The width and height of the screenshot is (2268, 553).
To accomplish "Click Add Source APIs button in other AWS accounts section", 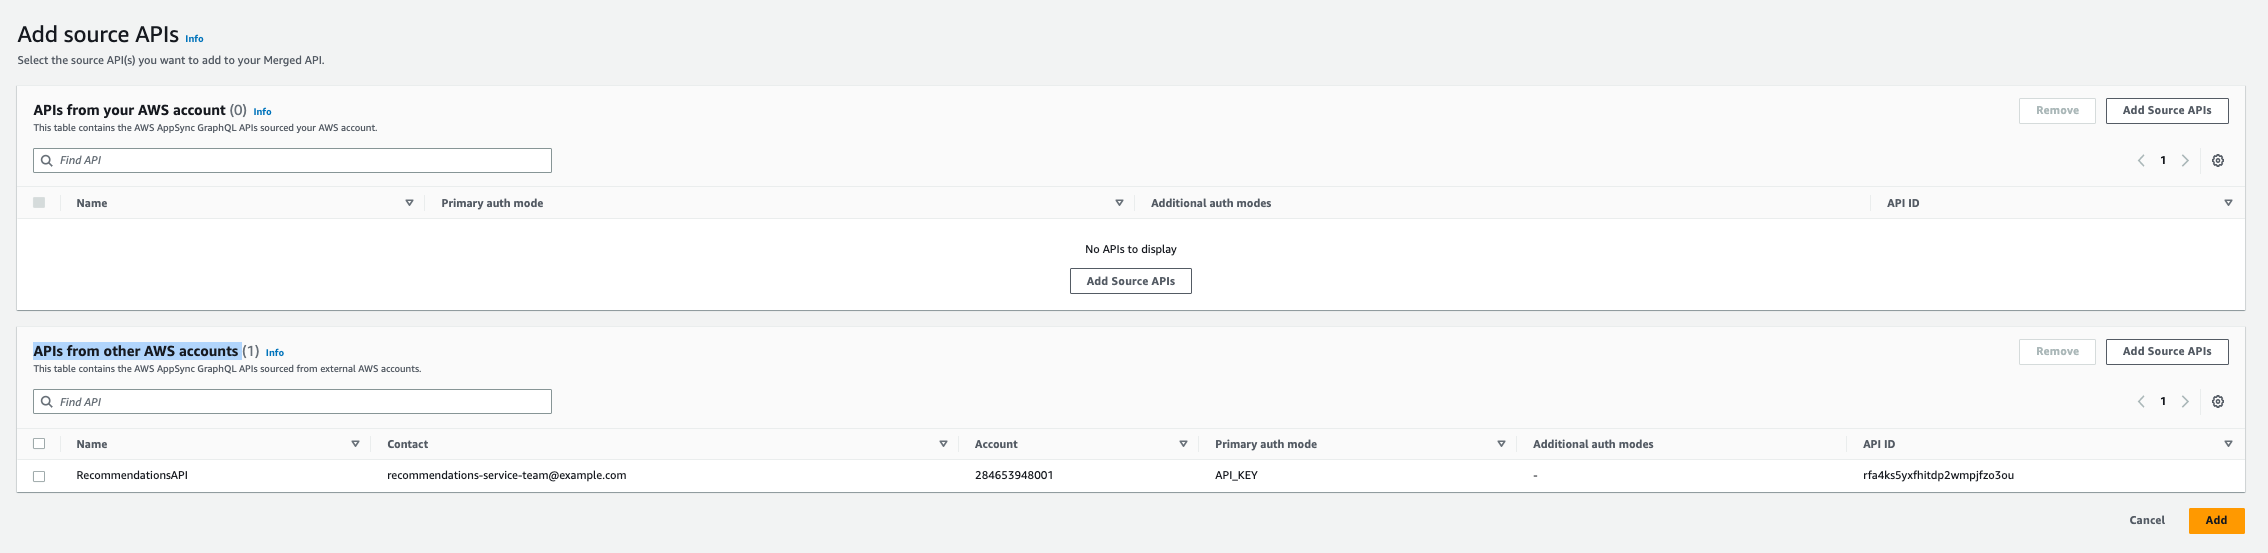I will 2167,352.
